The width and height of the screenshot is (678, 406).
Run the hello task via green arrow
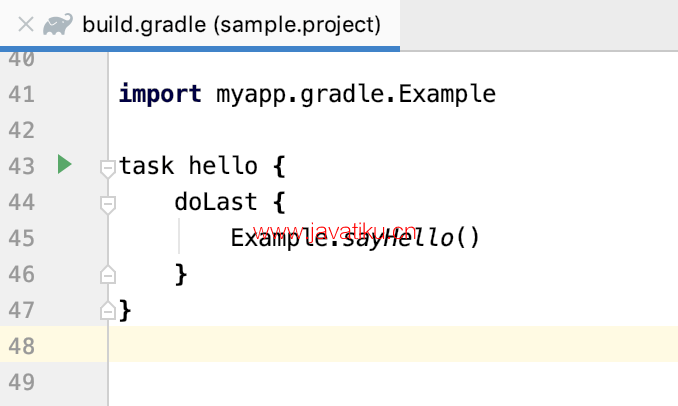coord(64,165)
